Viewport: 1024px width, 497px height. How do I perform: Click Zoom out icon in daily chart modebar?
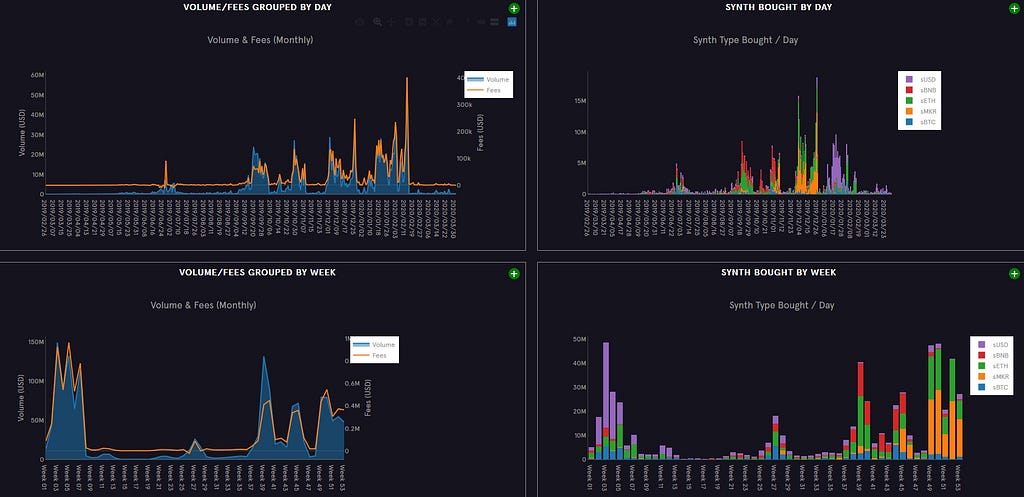(x=423, y=22)
